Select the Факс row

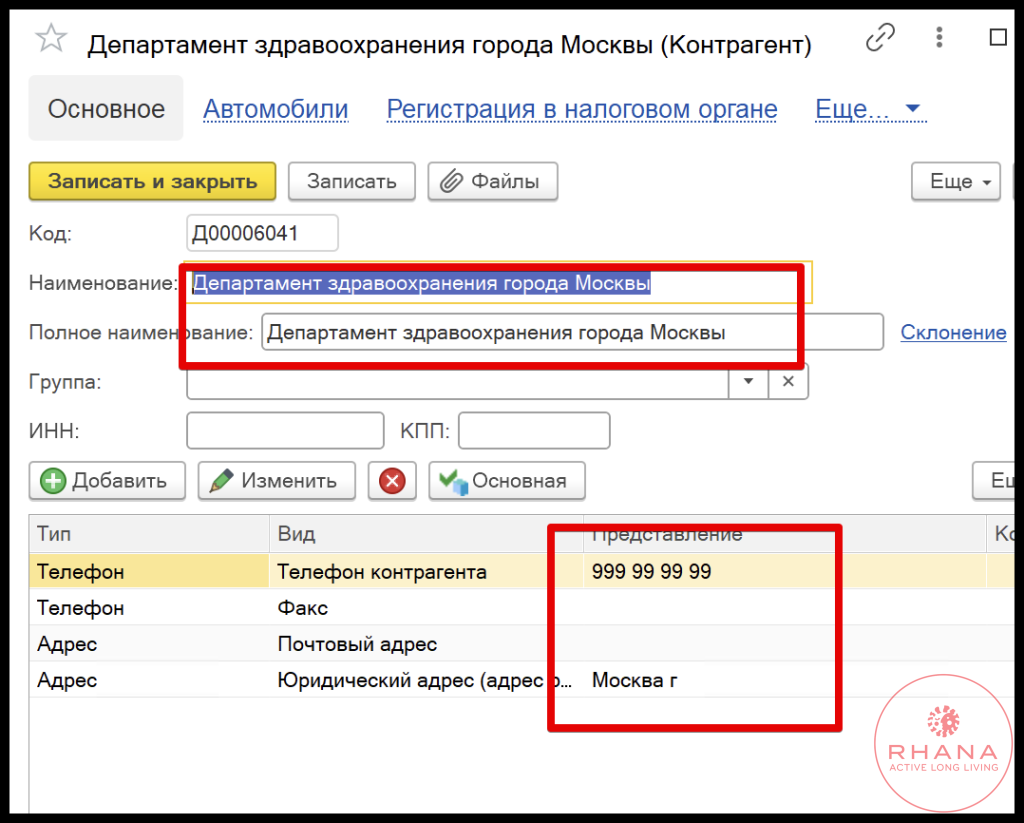click(521, 608)
